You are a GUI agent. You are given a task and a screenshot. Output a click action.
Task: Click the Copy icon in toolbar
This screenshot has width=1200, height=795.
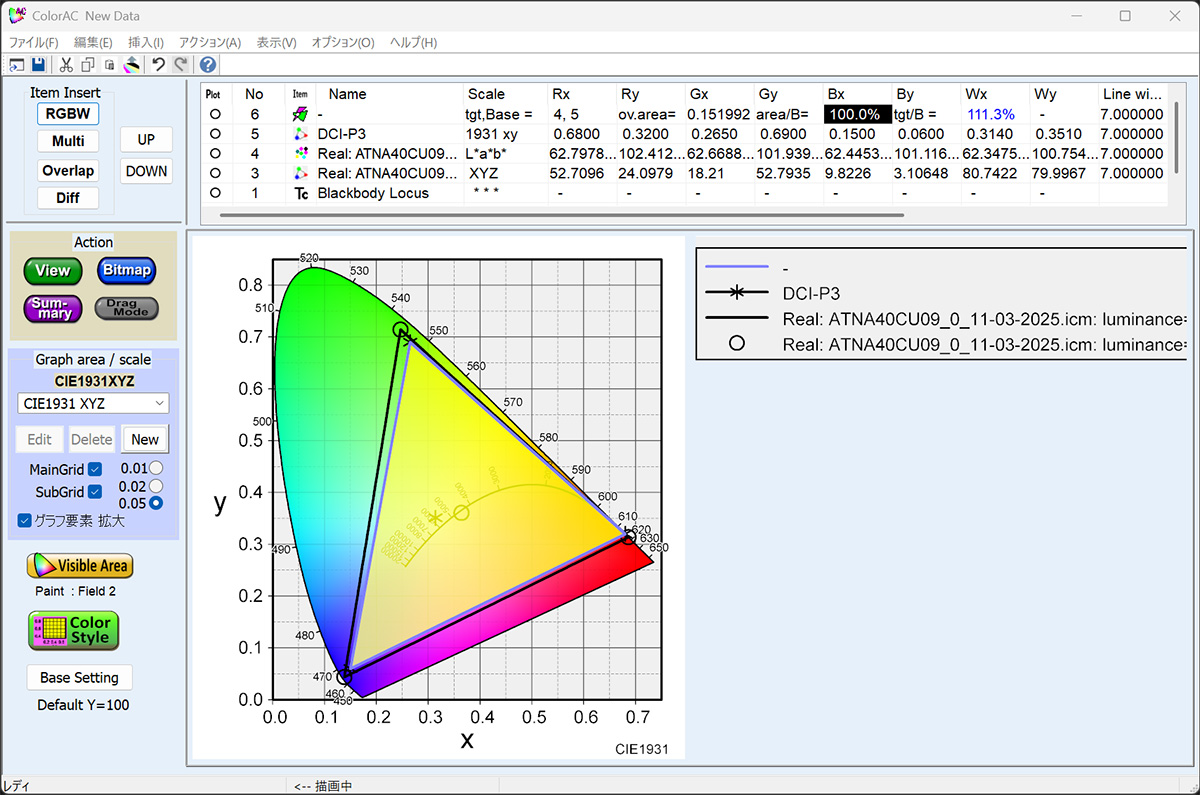pyautogui.click(x=88, y=65)
